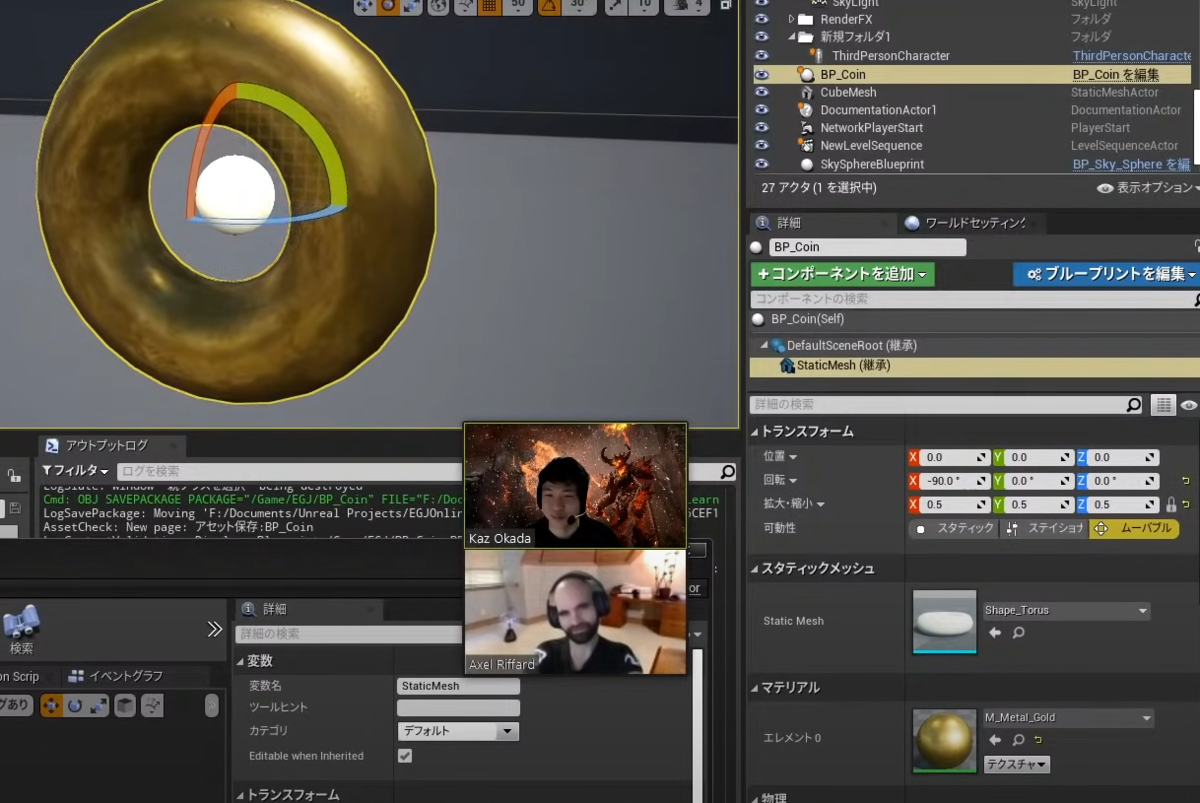Open the カテゴリ デフォルト combo box
1200x803 pixels.
point(458,731)
